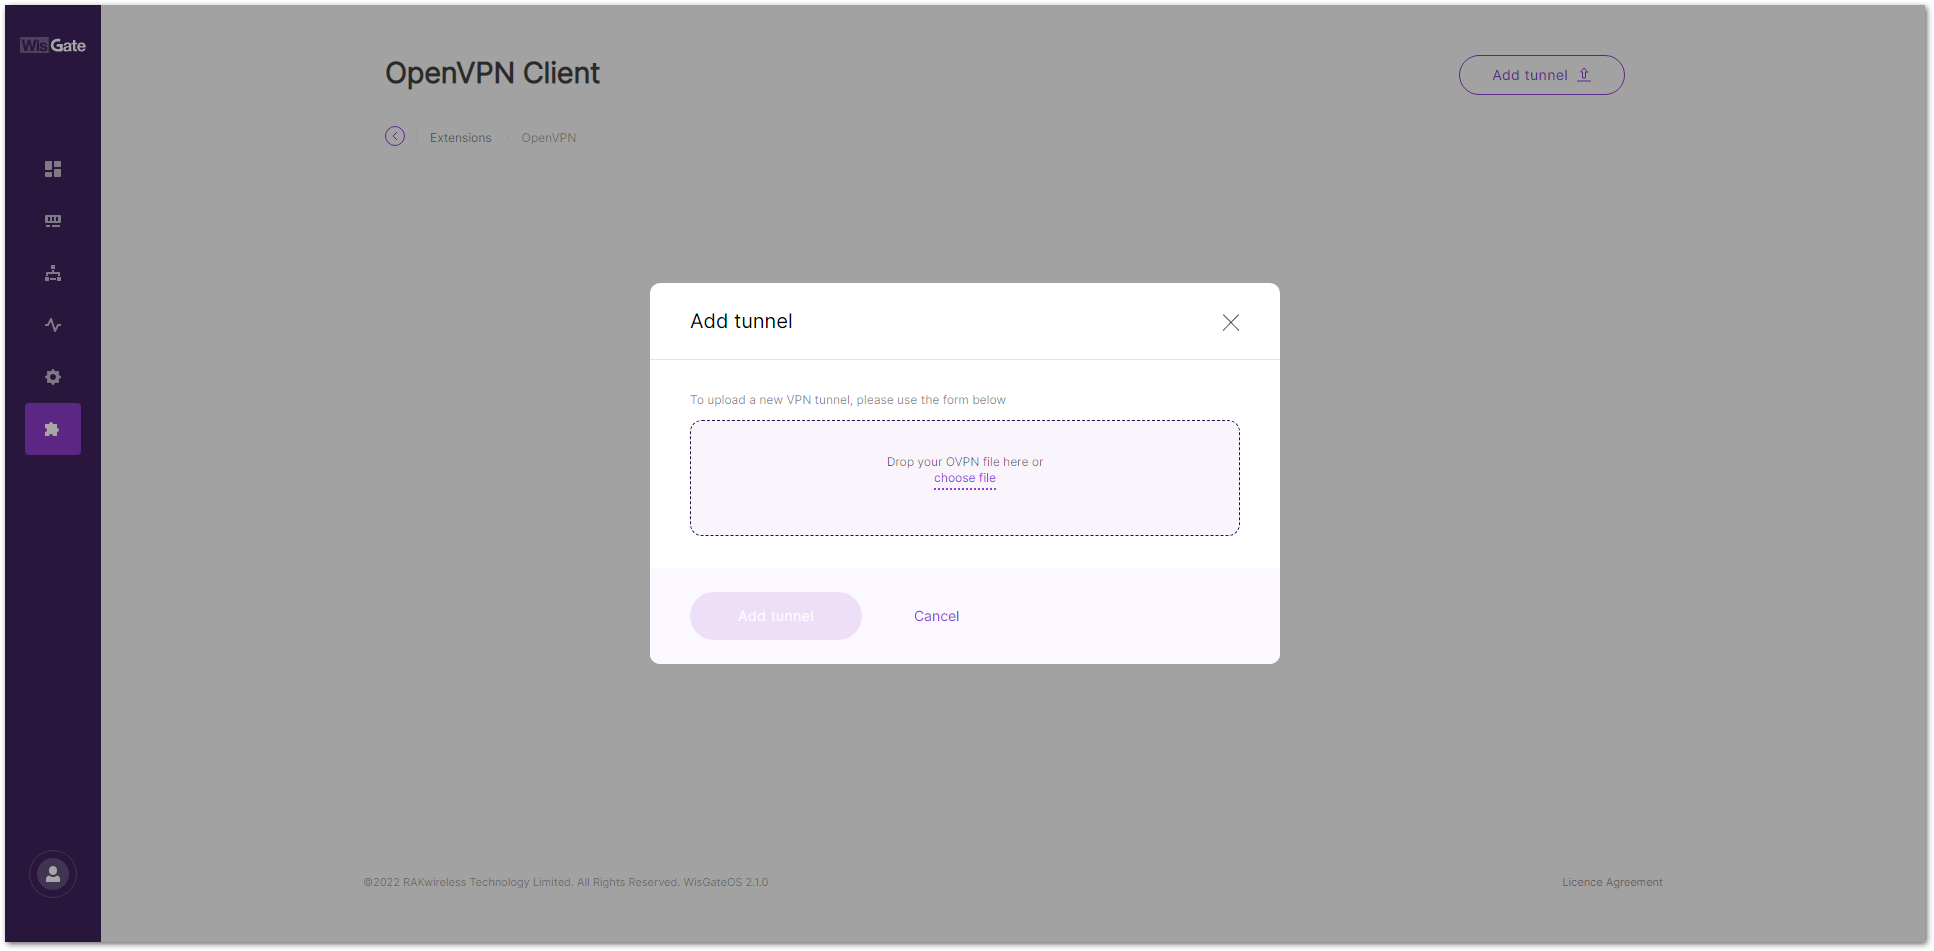The height and width of the screenshot is (951, 1934).
Task: Select the LoRa gateway icon in the sidebar
Action: (x=52, y=221)
